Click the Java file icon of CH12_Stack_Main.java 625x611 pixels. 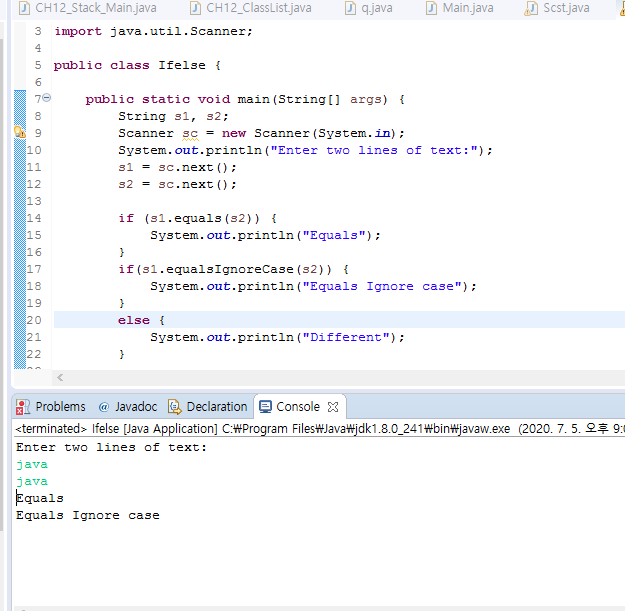25,8
